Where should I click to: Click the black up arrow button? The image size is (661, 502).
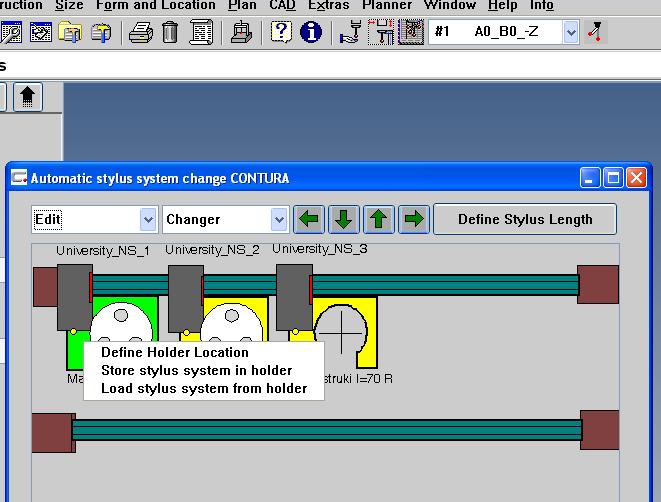(x=28, y=97)
